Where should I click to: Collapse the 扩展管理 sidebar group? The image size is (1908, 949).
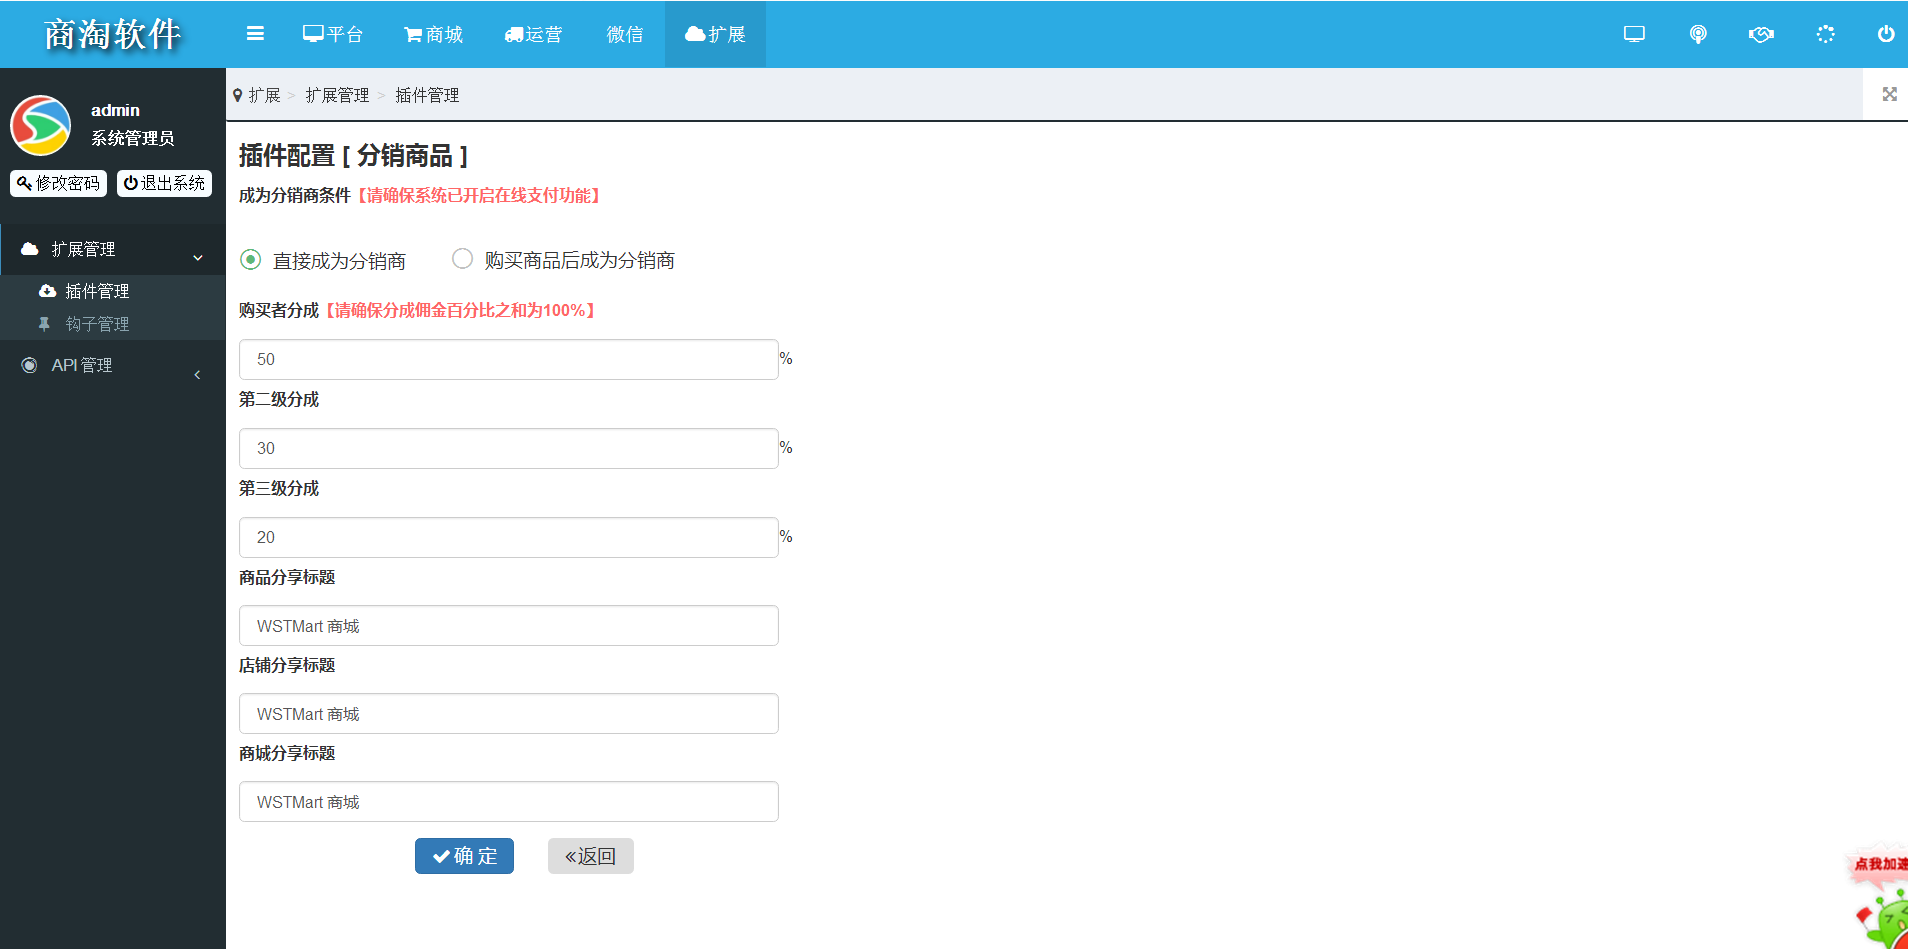[113, 249]
